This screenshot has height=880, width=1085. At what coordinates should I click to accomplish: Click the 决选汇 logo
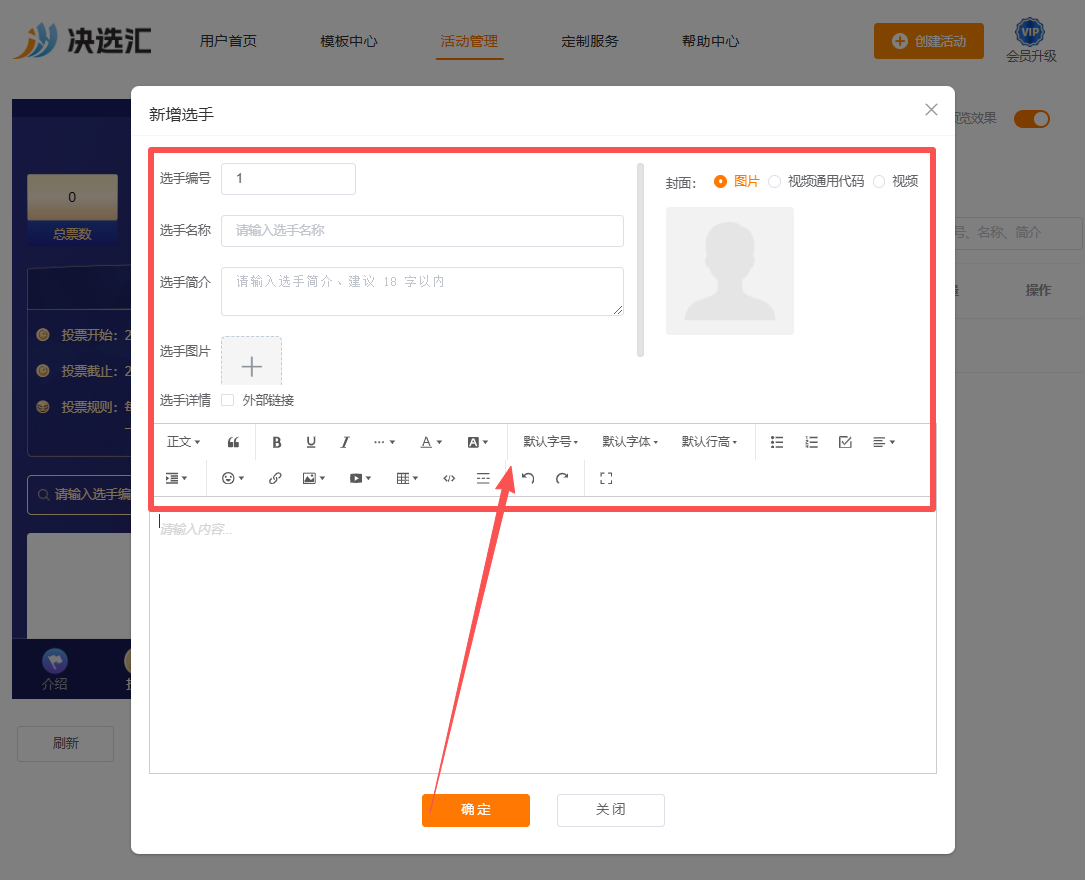coord(82,41)
